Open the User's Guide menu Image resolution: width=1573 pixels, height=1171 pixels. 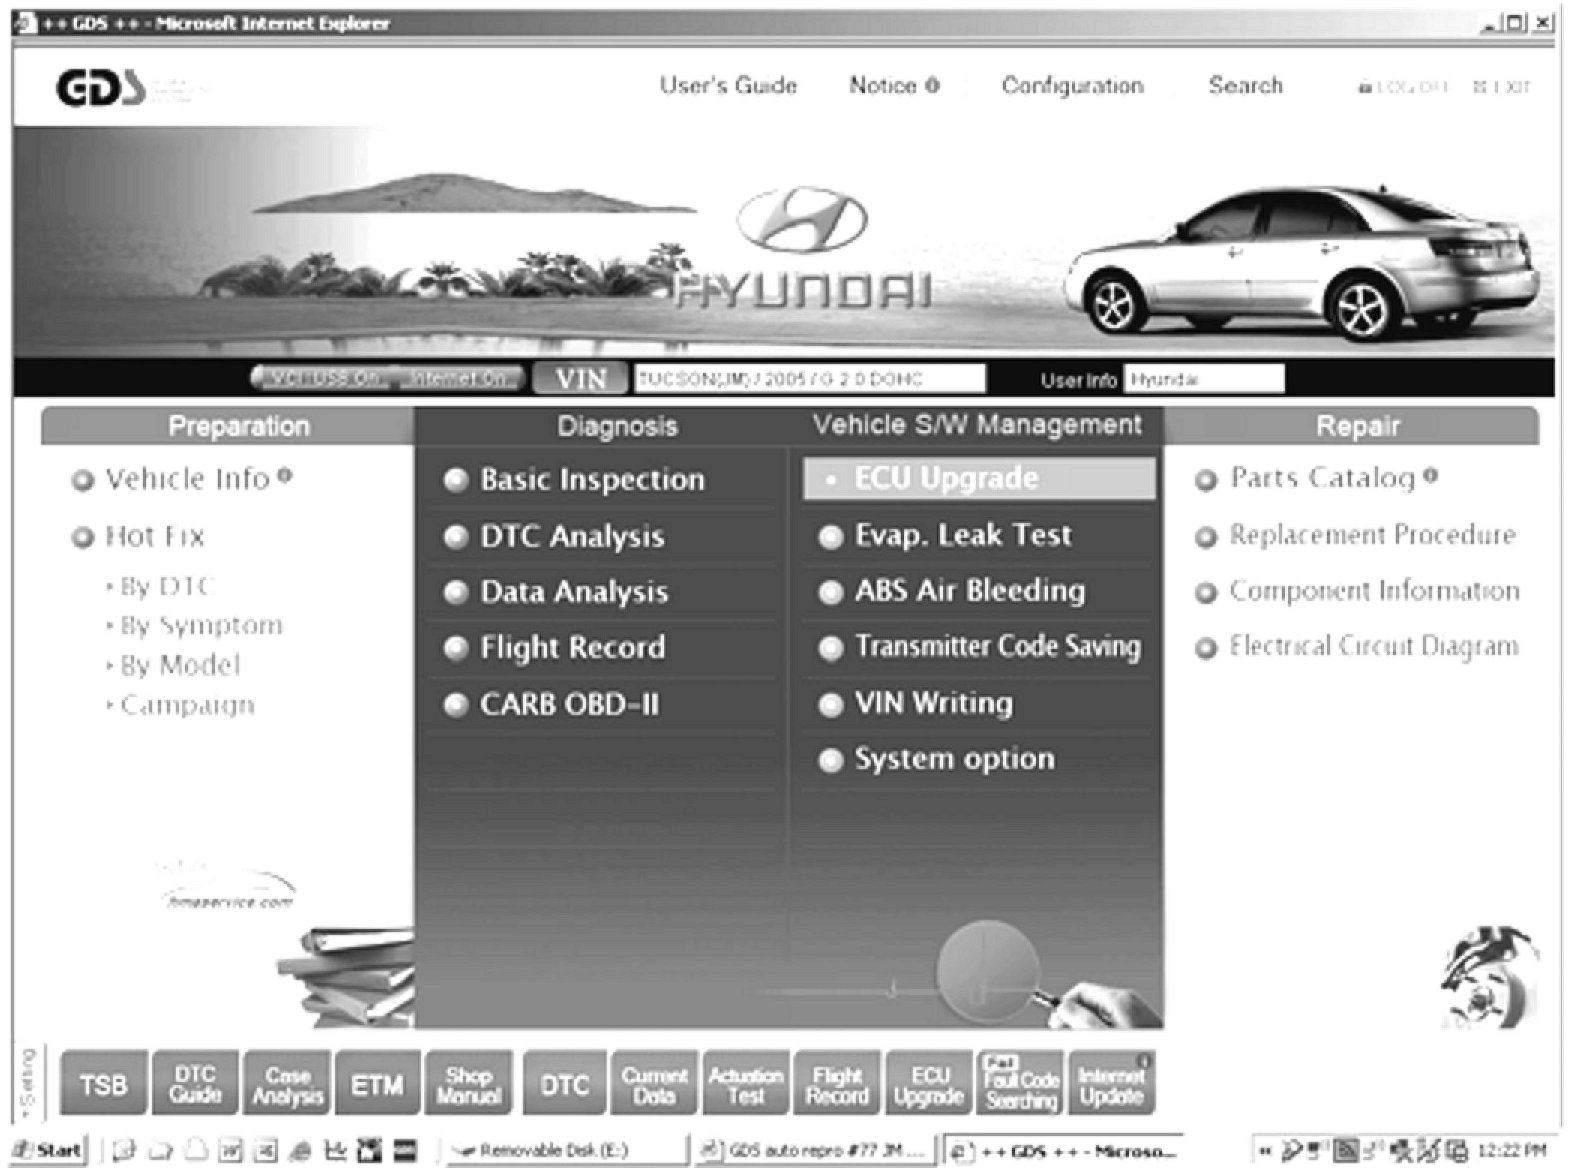pyautogui.click(x=728, y=86)
